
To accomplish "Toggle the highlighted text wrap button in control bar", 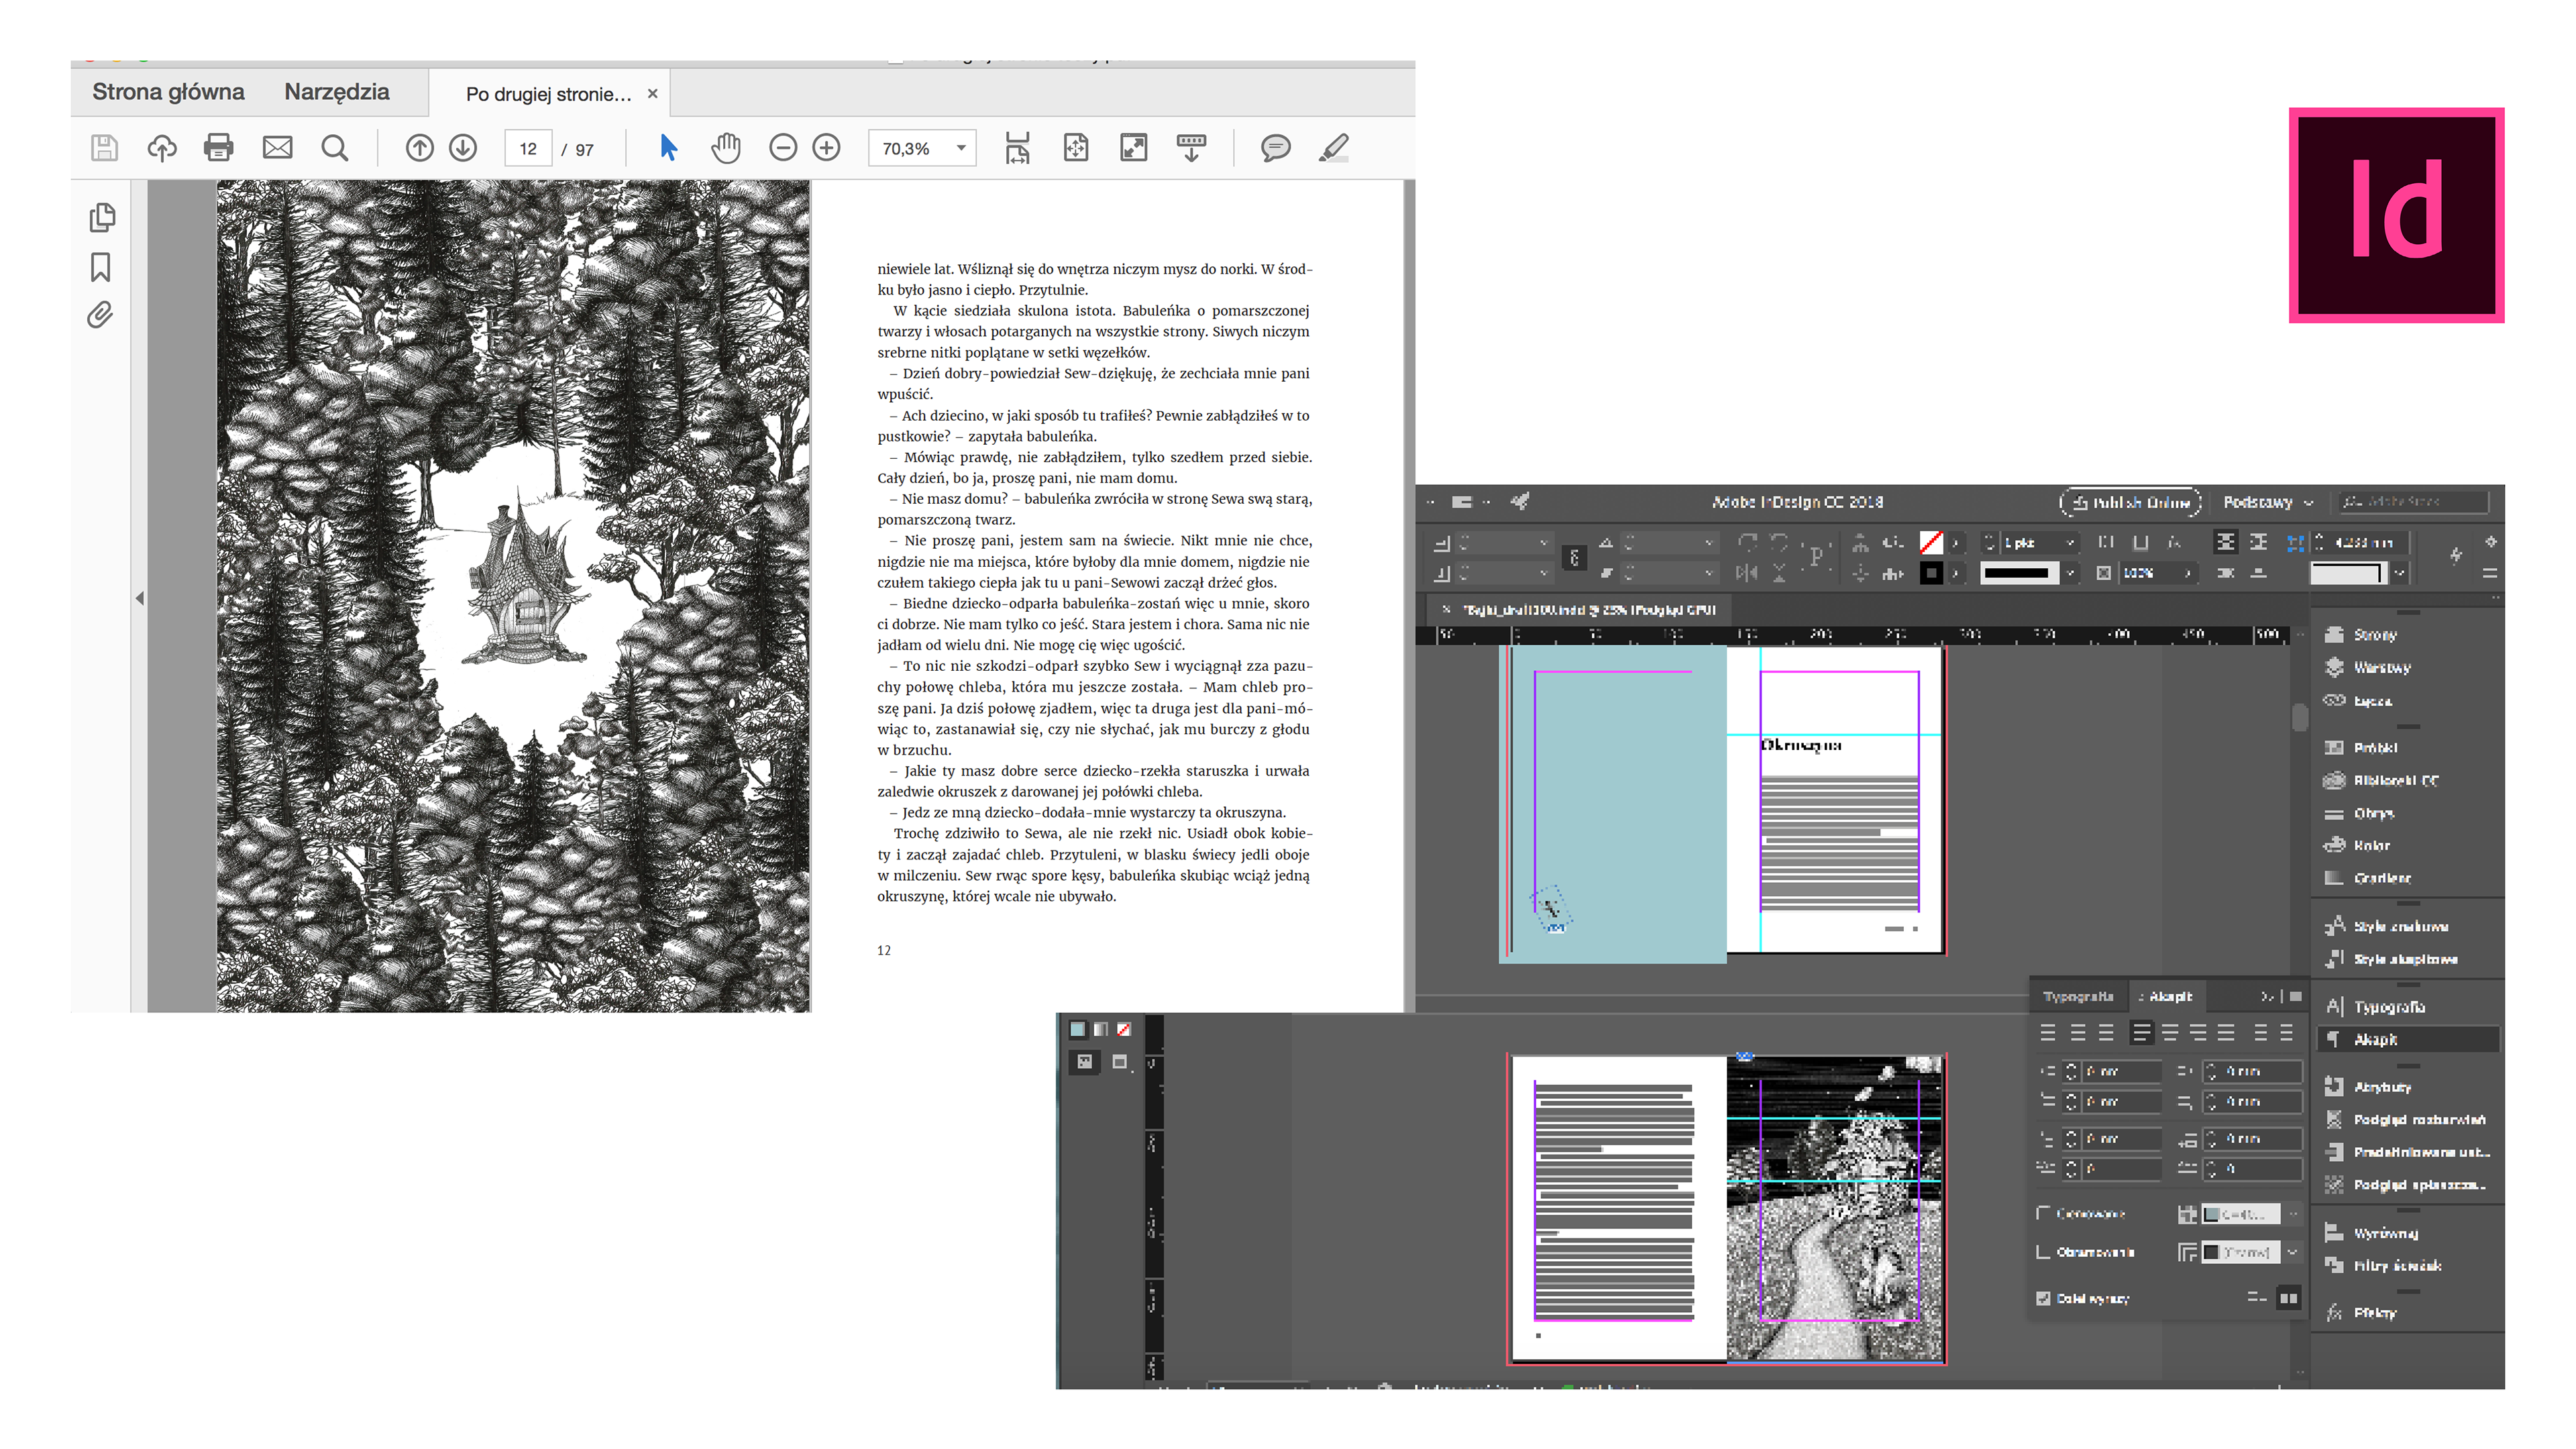I will coord(2226,542).
